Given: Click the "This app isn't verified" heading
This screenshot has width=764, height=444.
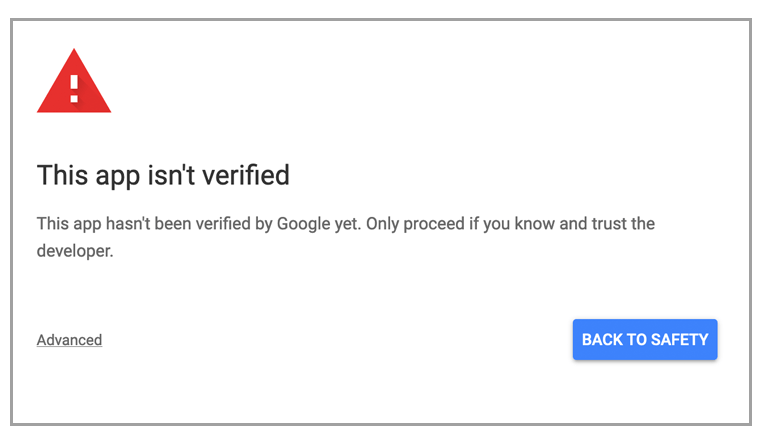Looking at the screenshot, I should coord(163,176).
